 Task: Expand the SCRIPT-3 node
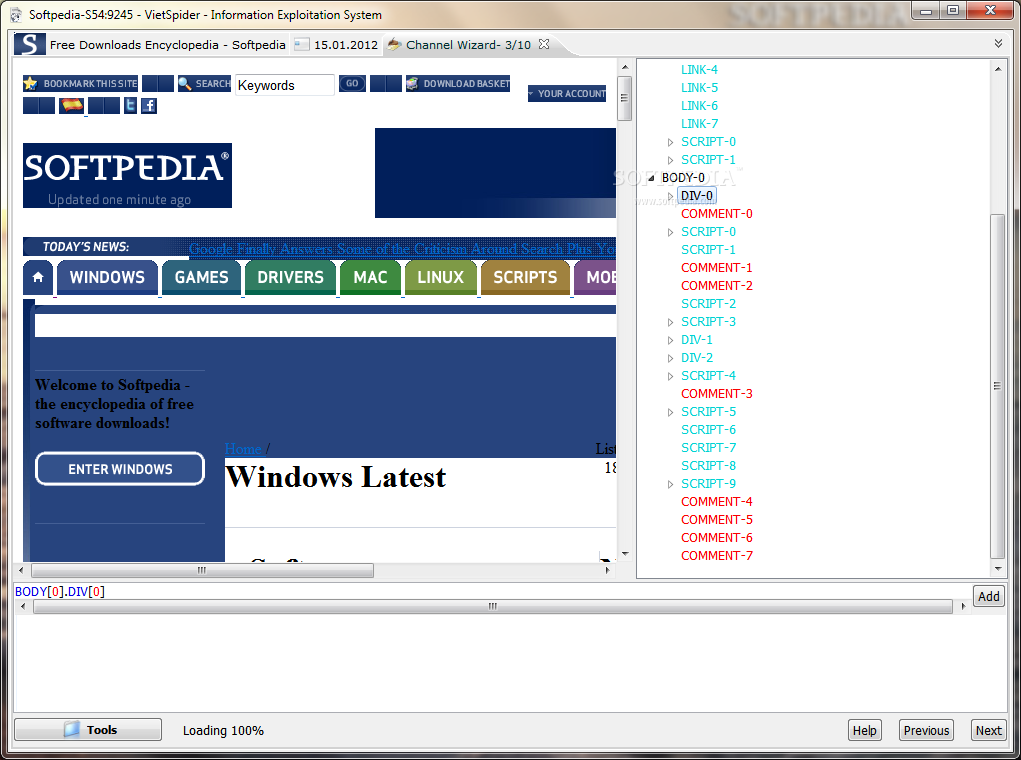[x=670, y=322]
